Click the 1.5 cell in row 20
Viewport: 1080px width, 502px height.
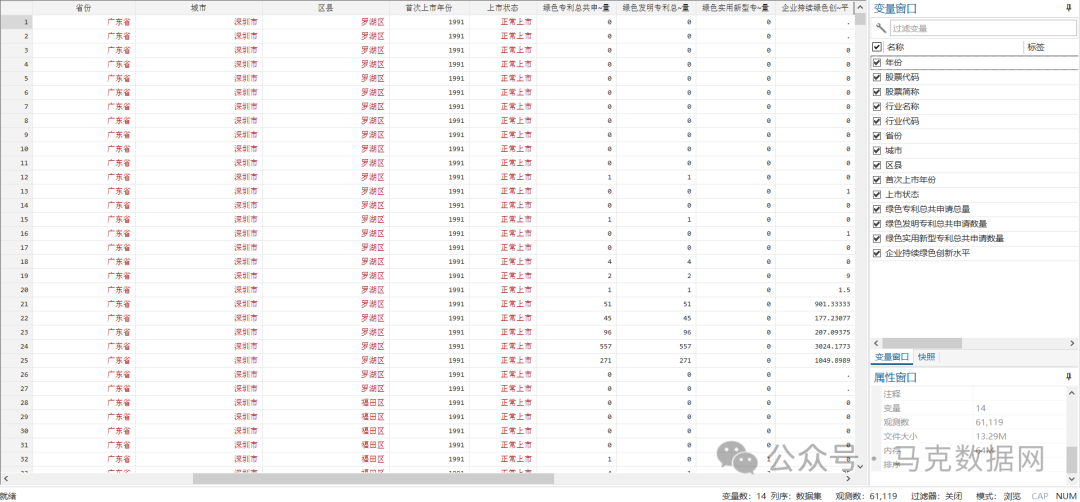(815, 290)
